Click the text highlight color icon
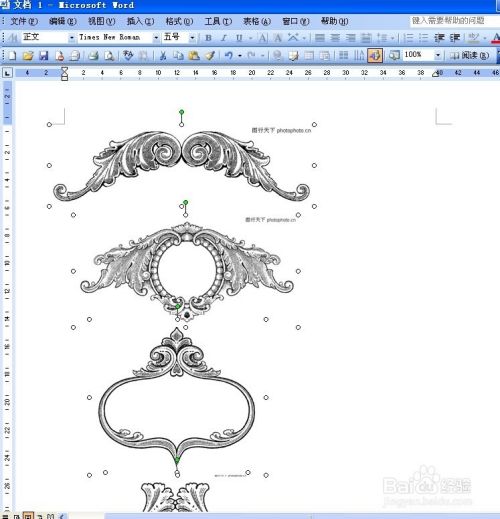 click(x=473, y=38)
